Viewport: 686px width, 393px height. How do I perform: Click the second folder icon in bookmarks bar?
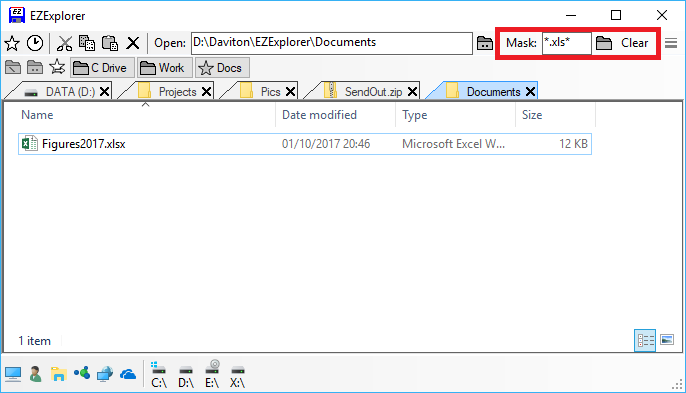(35, 68)
